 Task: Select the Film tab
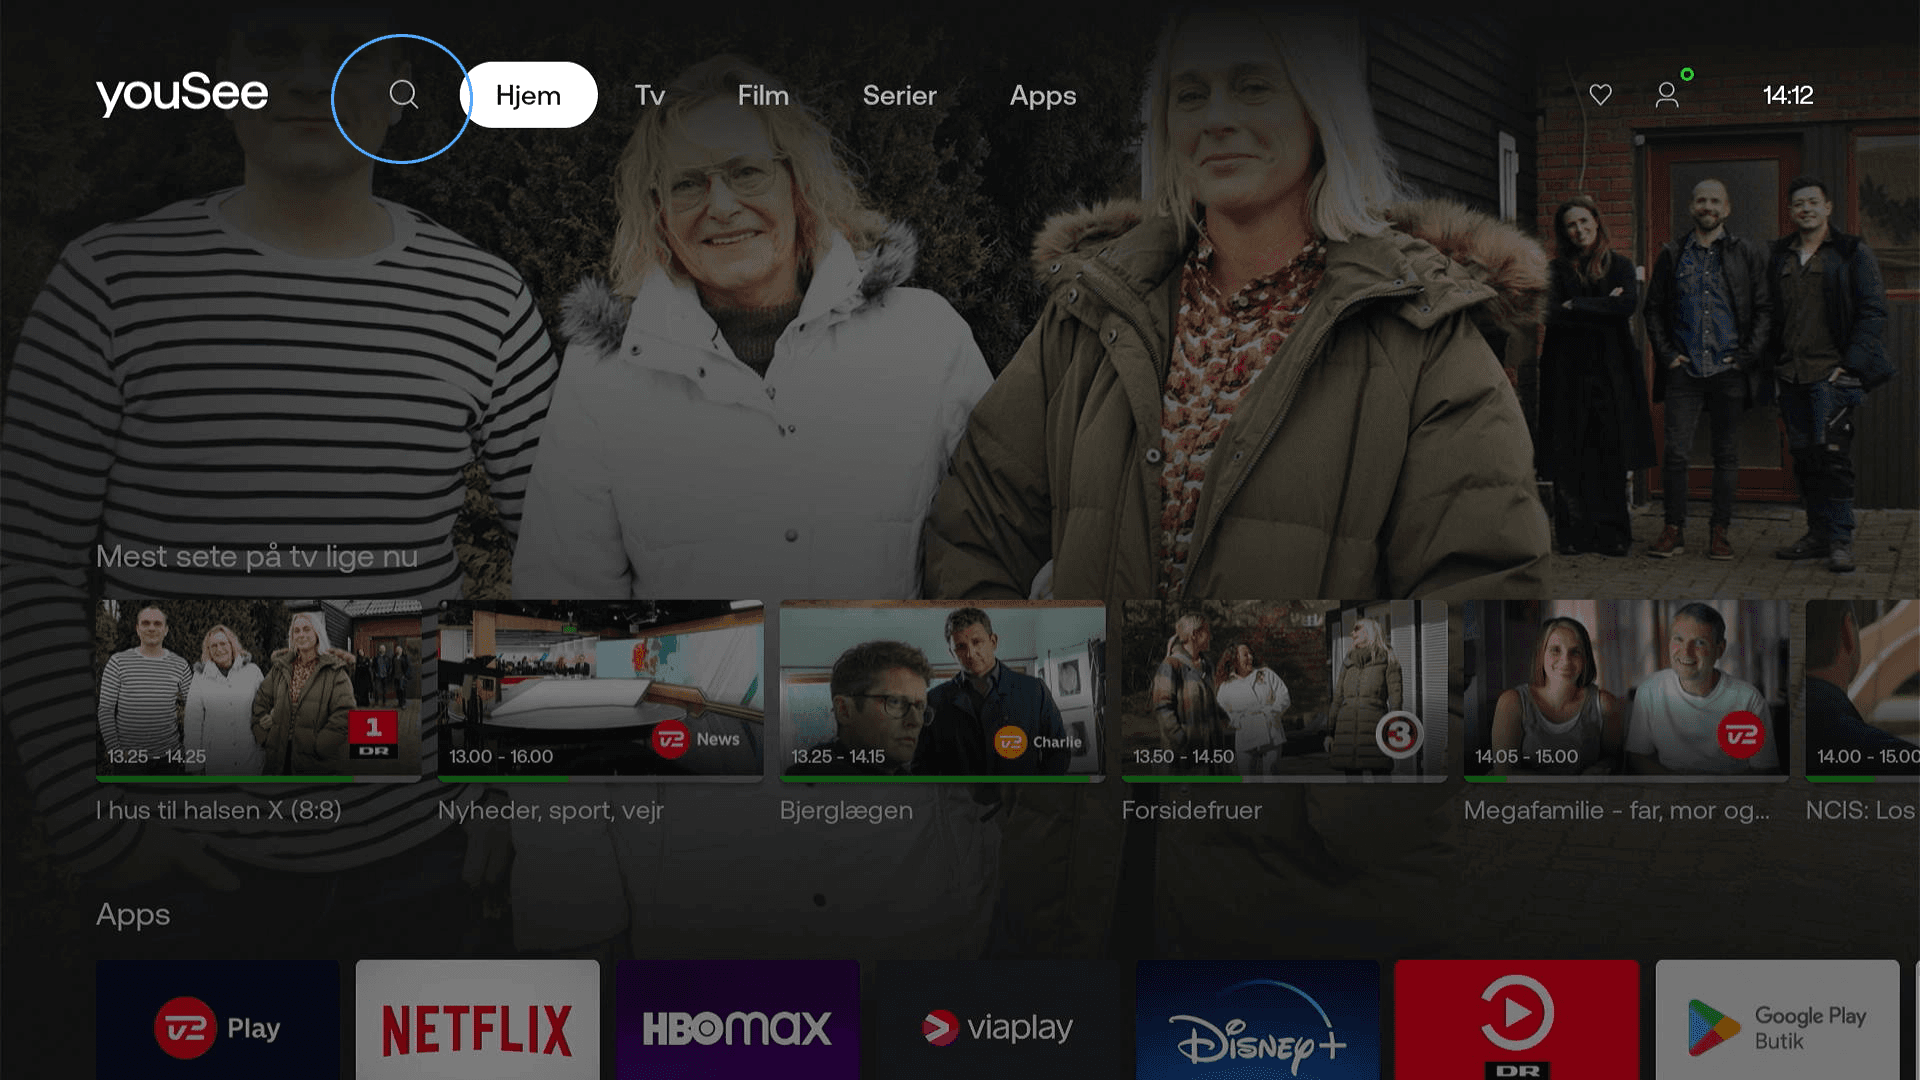pos(762,95)
